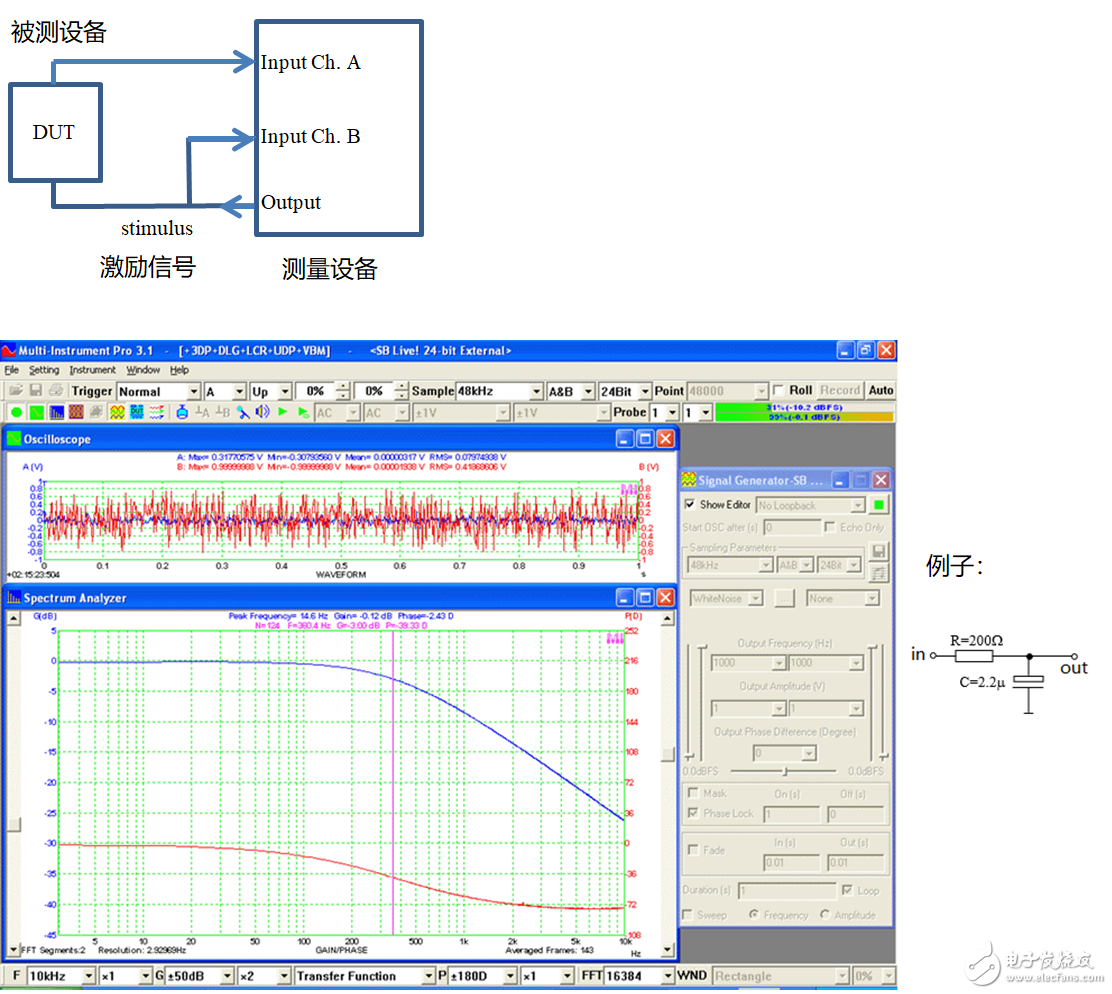
Task: Open the Transfer Function view dropdown
Action: [365, 976]
